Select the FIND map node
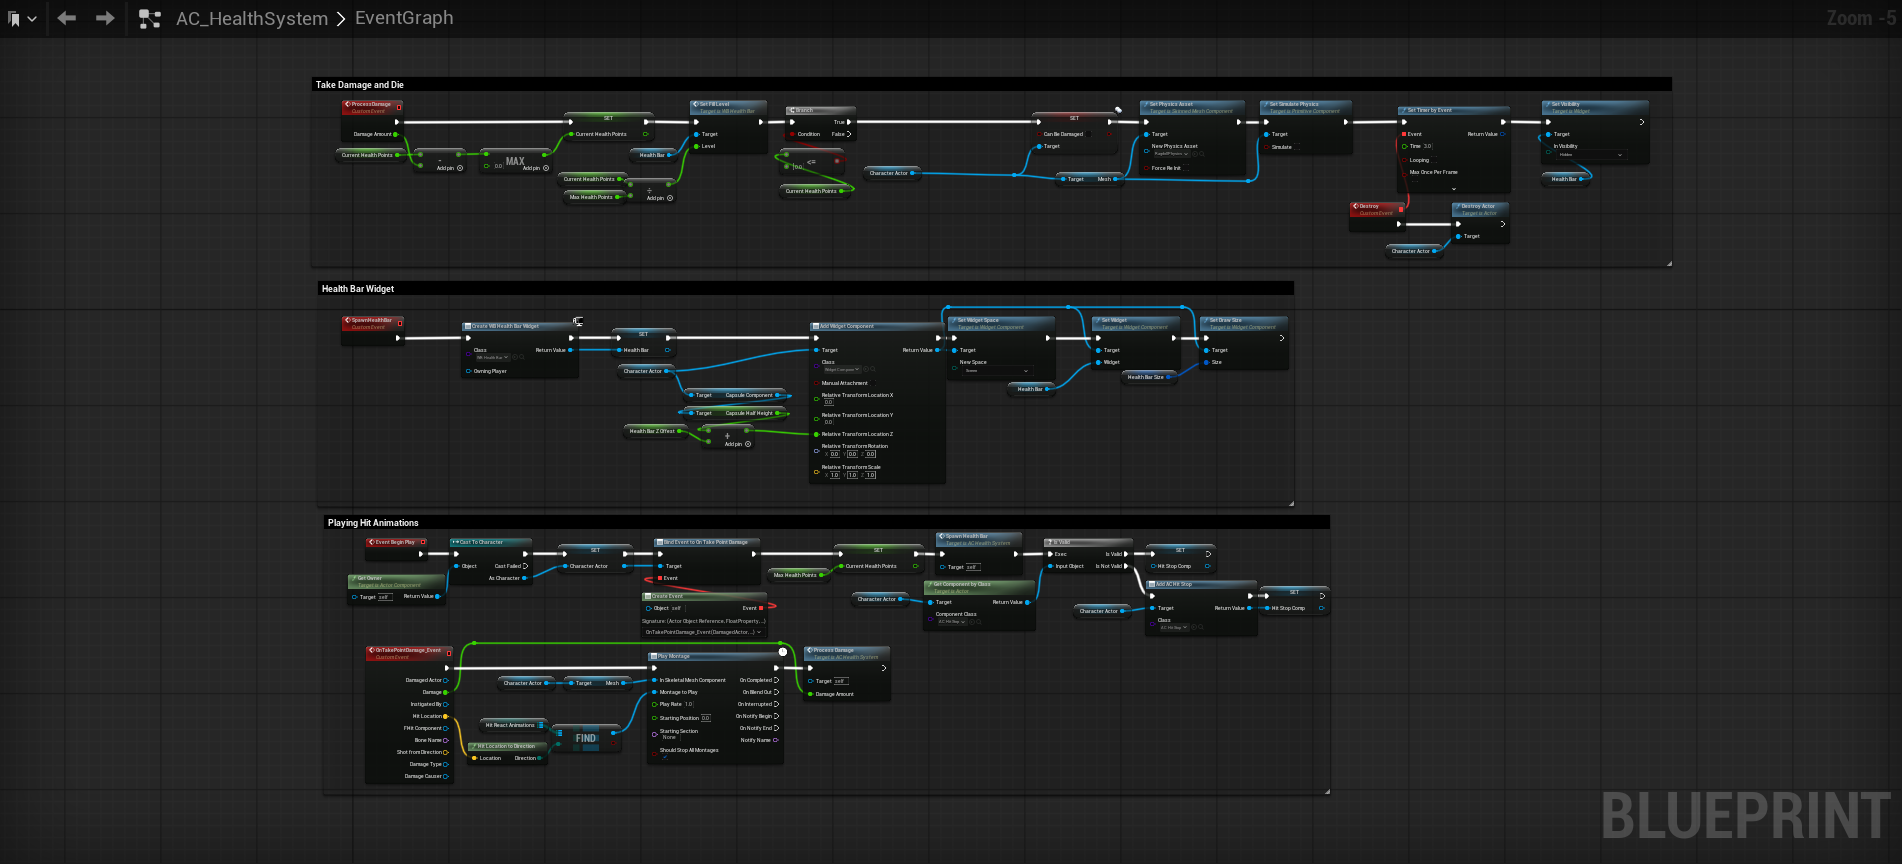The width and height of the screenshot is (1902, 864). (586, 738)
